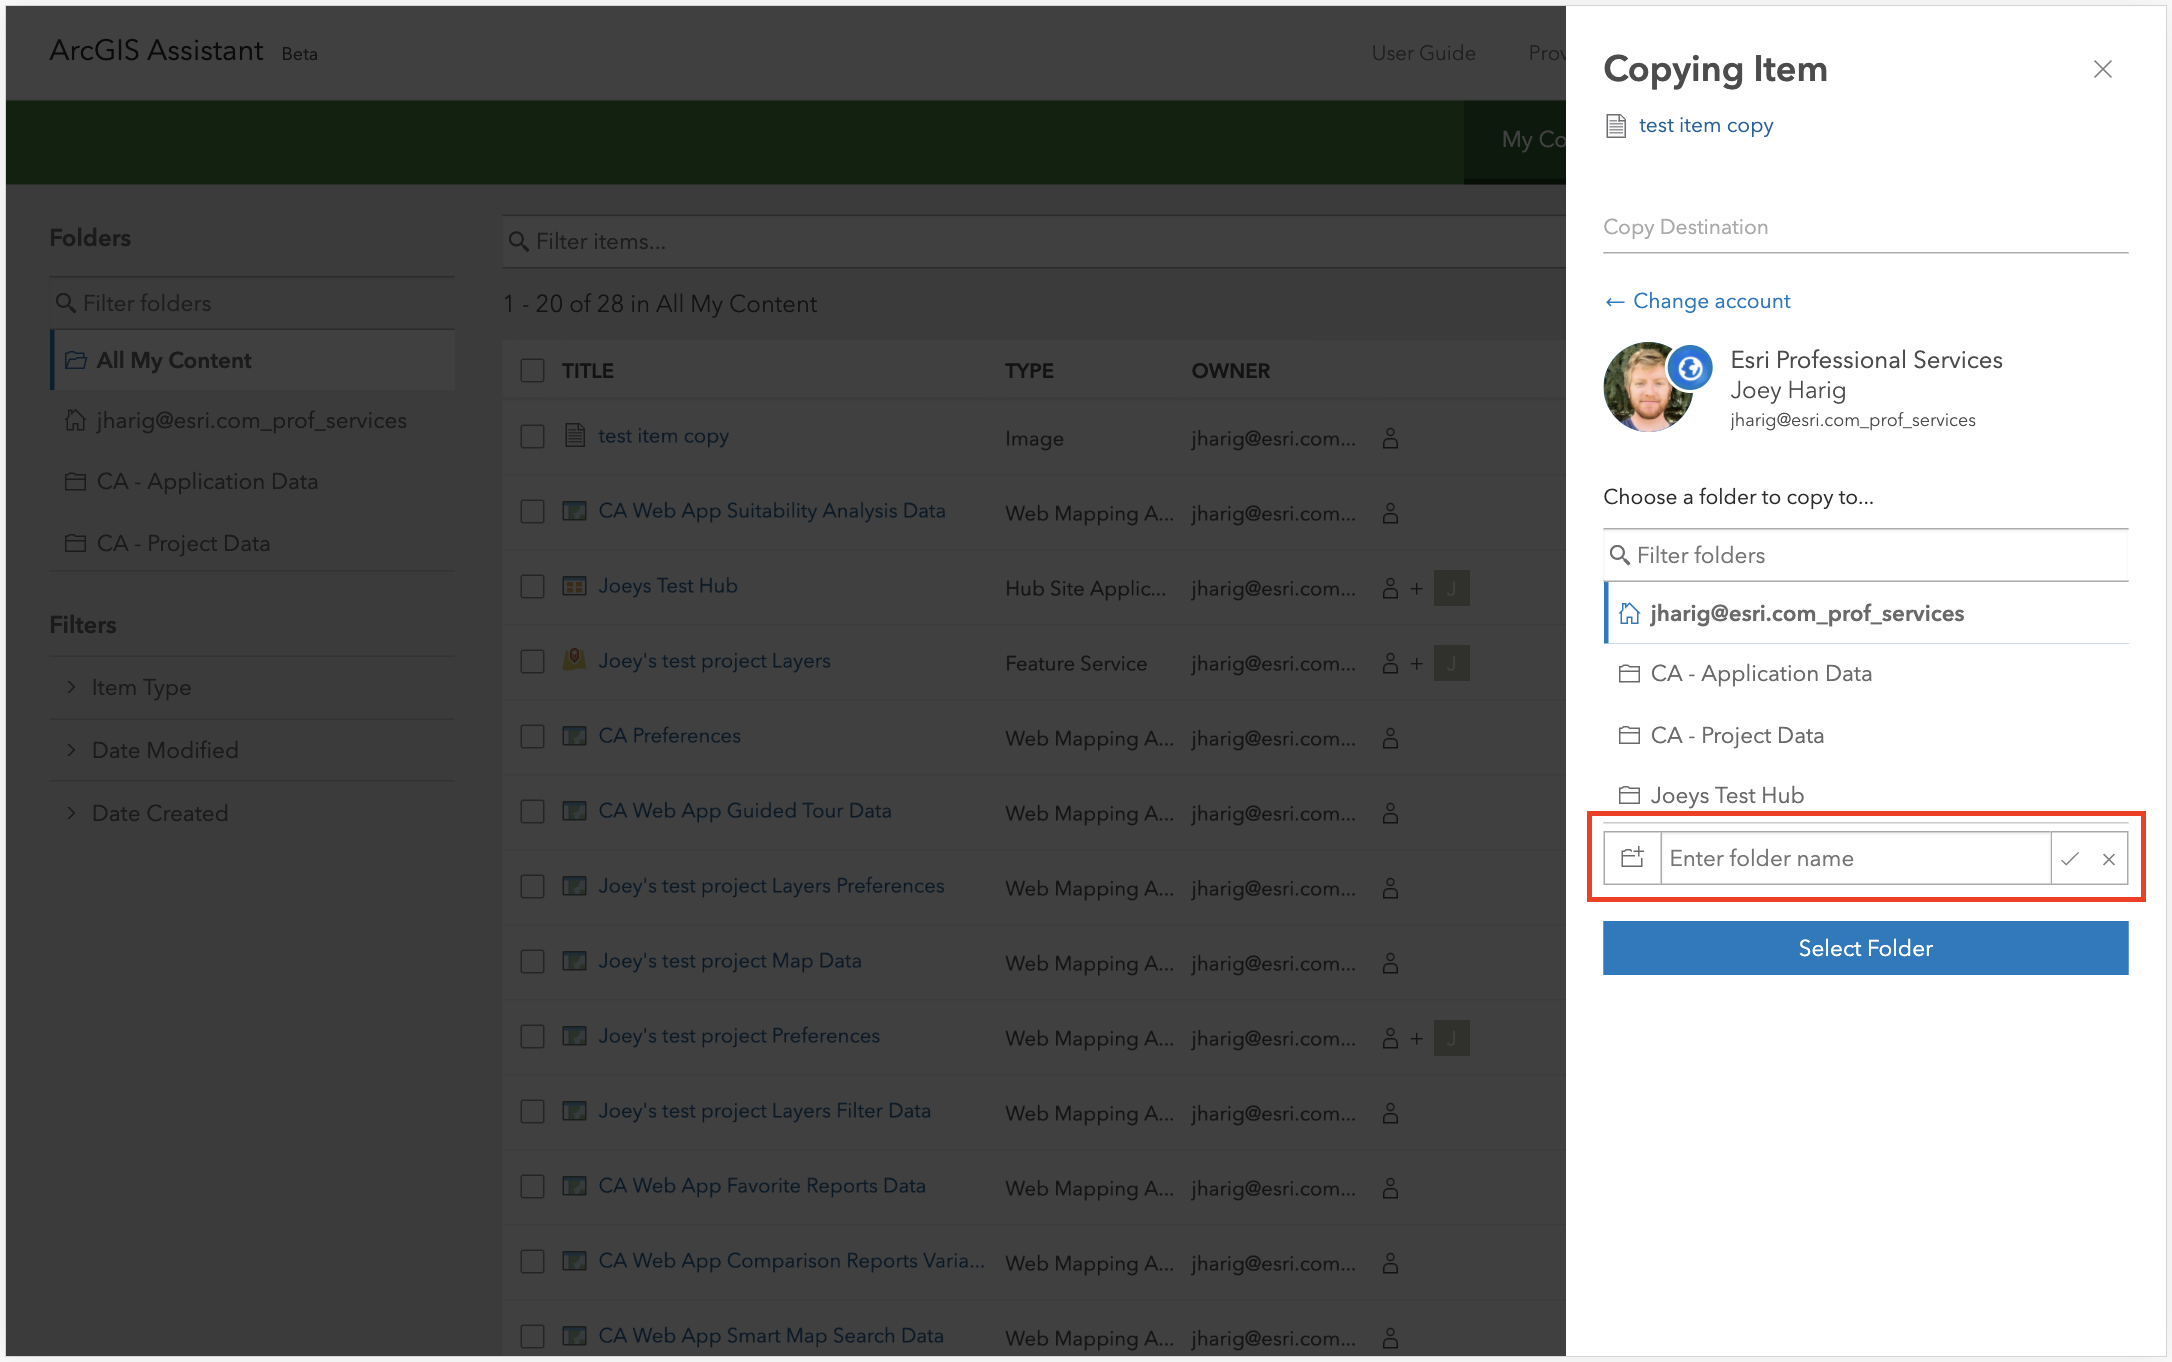Click the Filter items search field

click(x=1033, y=242)
